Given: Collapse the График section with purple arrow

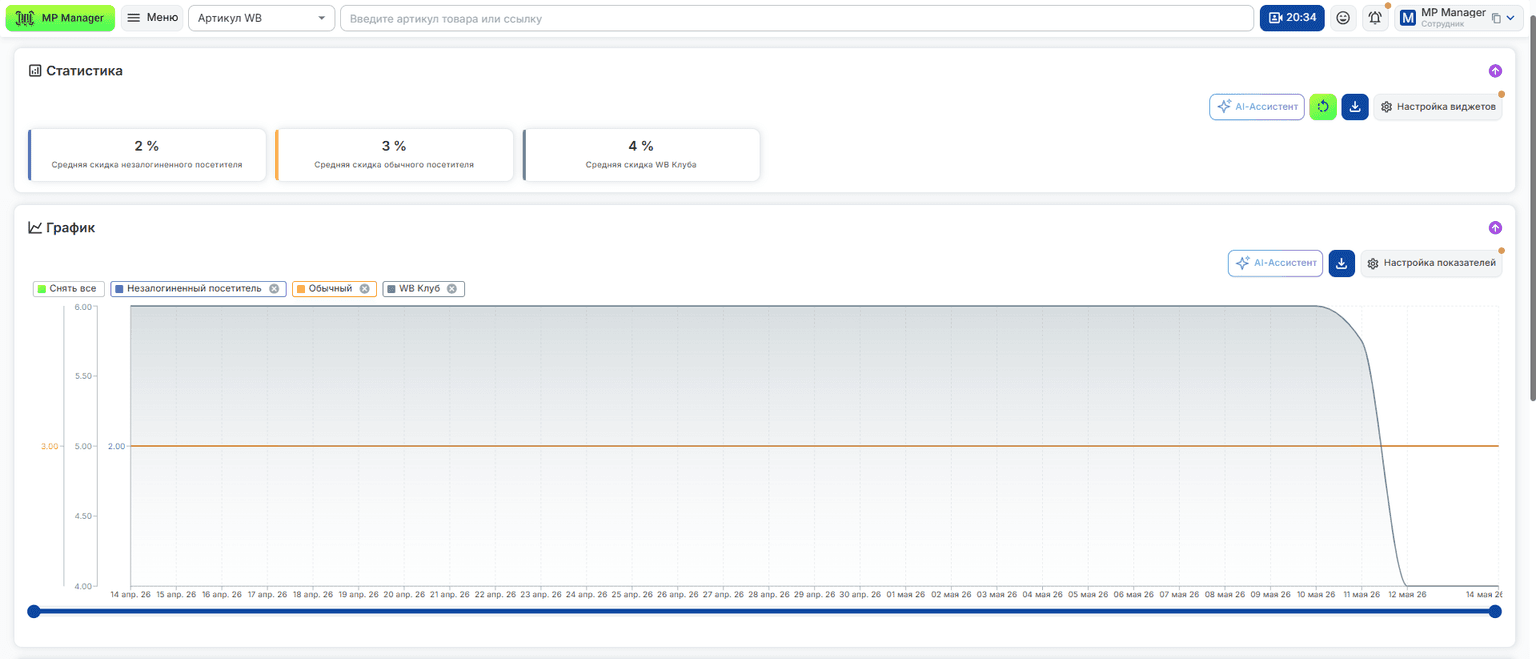Looking at the screenshot, I should (x=1495, y=228).
